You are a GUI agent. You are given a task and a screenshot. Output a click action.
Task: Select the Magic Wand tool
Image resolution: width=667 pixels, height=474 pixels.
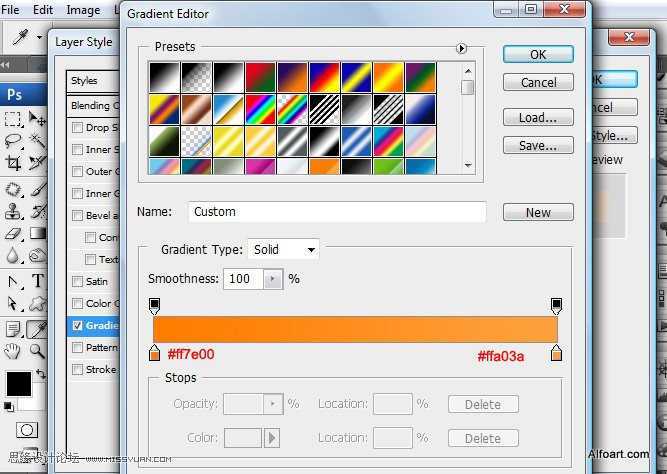pyautogui.click(x=37, y=141)
